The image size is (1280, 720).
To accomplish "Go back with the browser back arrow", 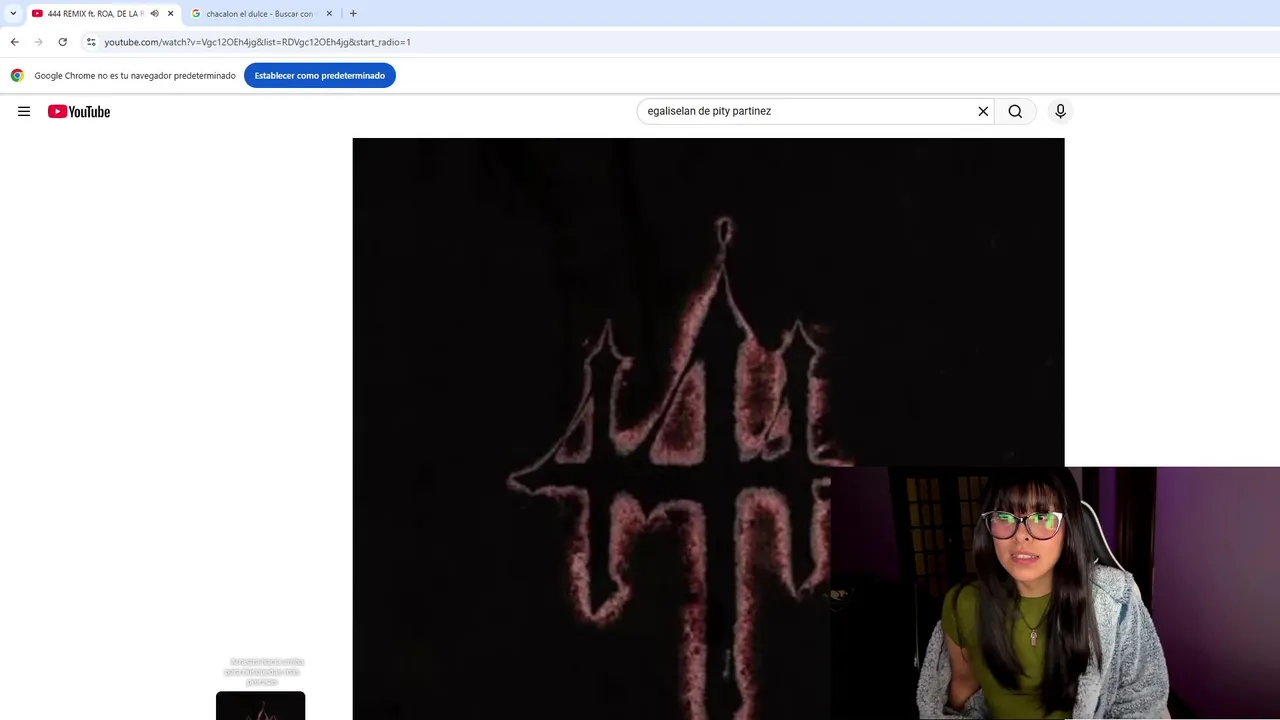I will point(14,42).
